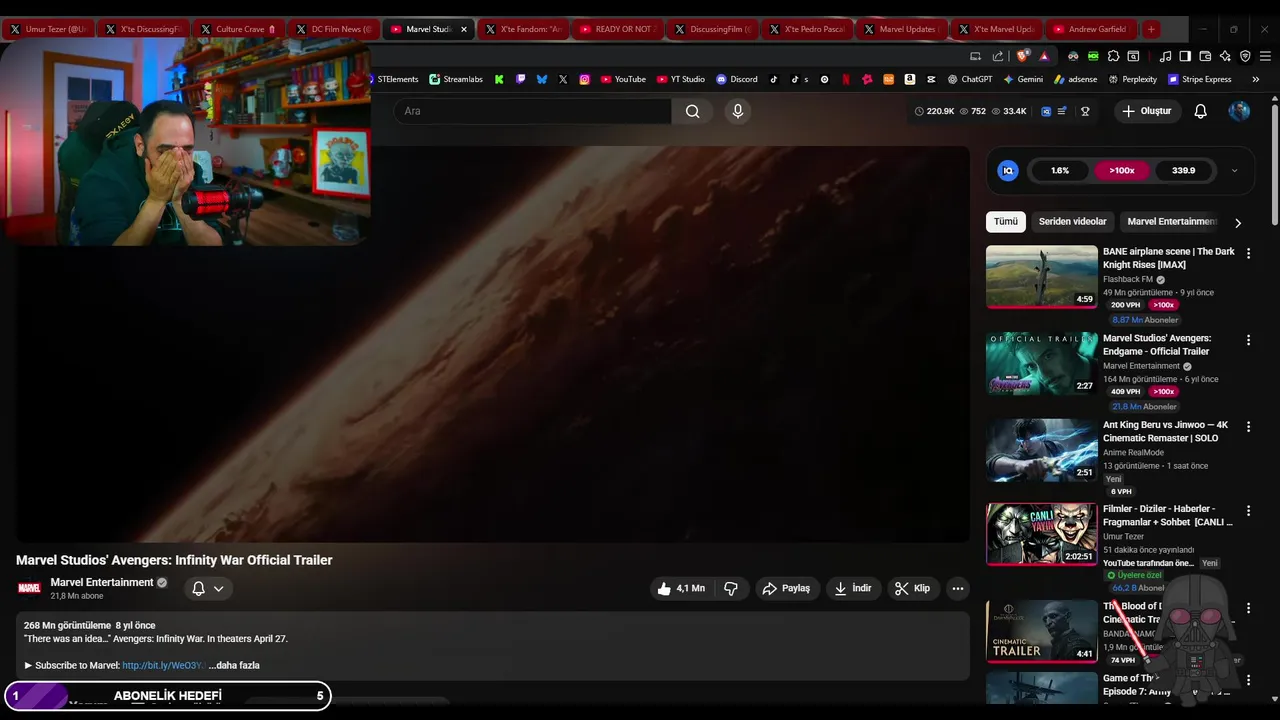Switch to Marvel Updates tab

(901, 29)
